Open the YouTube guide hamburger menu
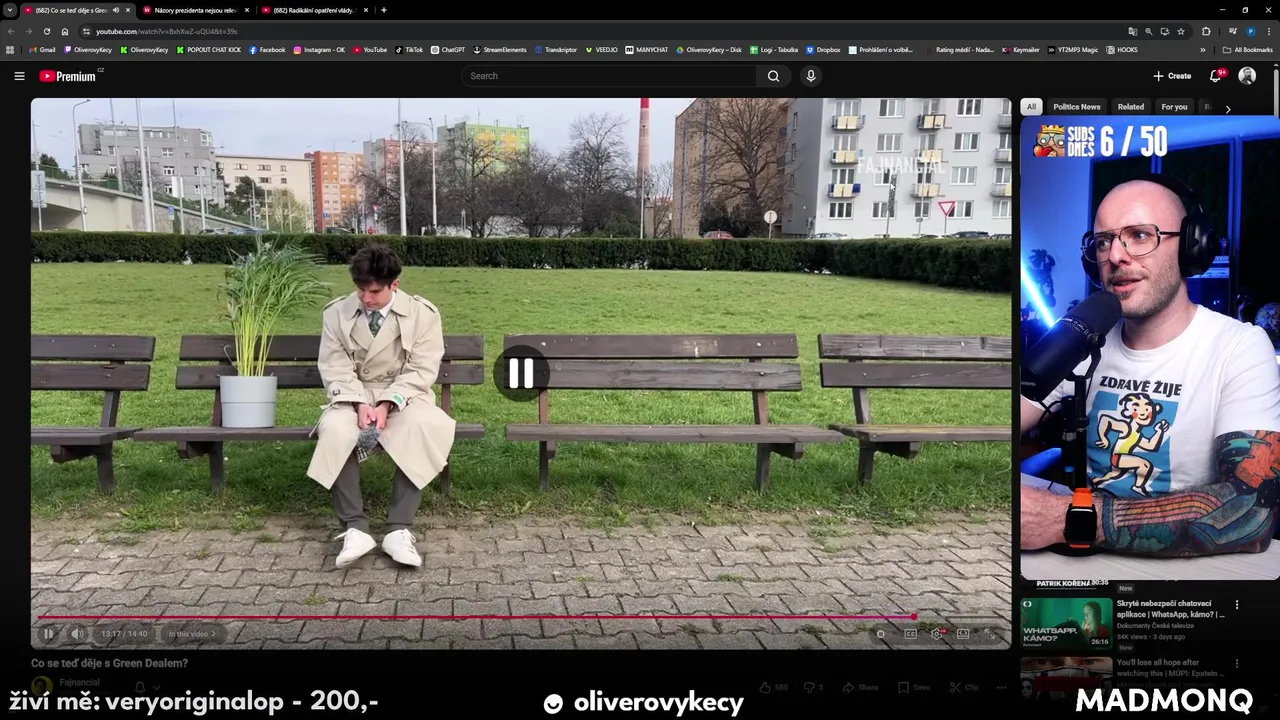This screenshot has height=720, width=1280. (19, 76)
